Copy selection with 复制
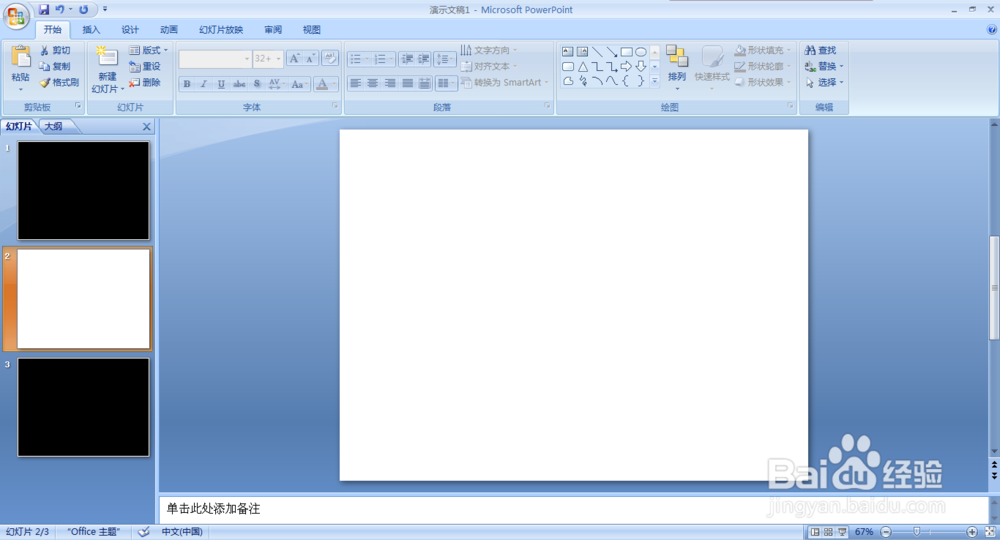The width and height of the screenshot is (1000, 540). [x=55, y=66]
